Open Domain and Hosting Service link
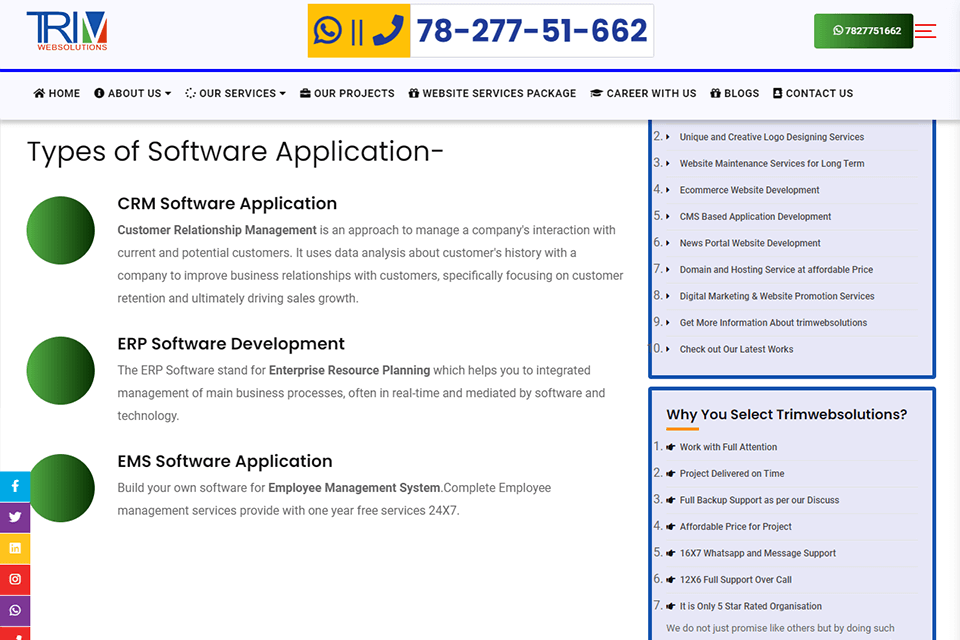 pos(776,269)
